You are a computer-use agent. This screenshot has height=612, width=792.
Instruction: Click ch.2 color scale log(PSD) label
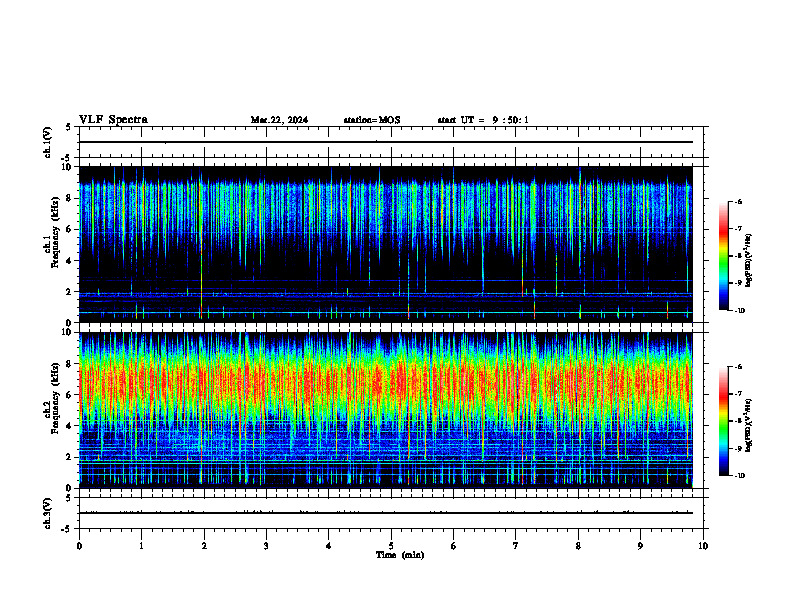point(749,425)
